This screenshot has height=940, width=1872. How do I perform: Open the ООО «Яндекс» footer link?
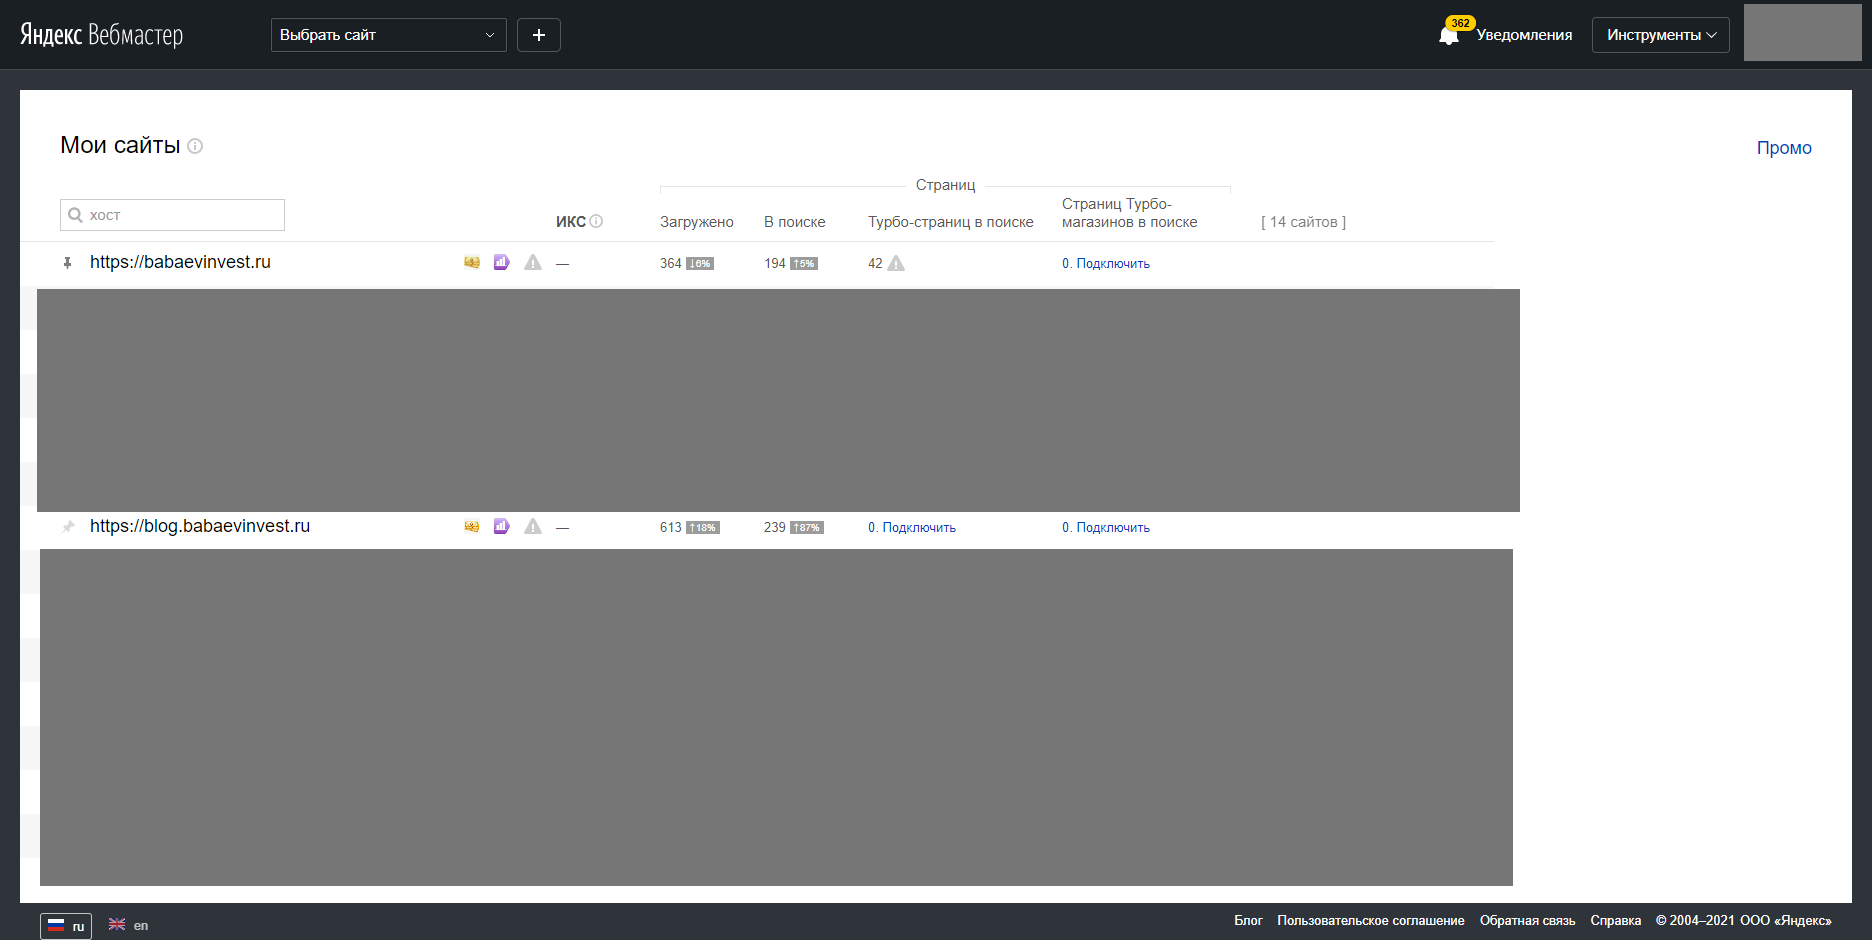[x=1786, y=921]
